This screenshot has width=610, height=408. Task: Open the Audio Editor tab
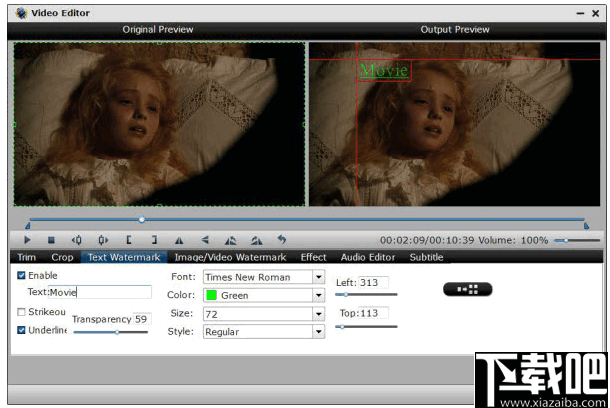(368, 257)
